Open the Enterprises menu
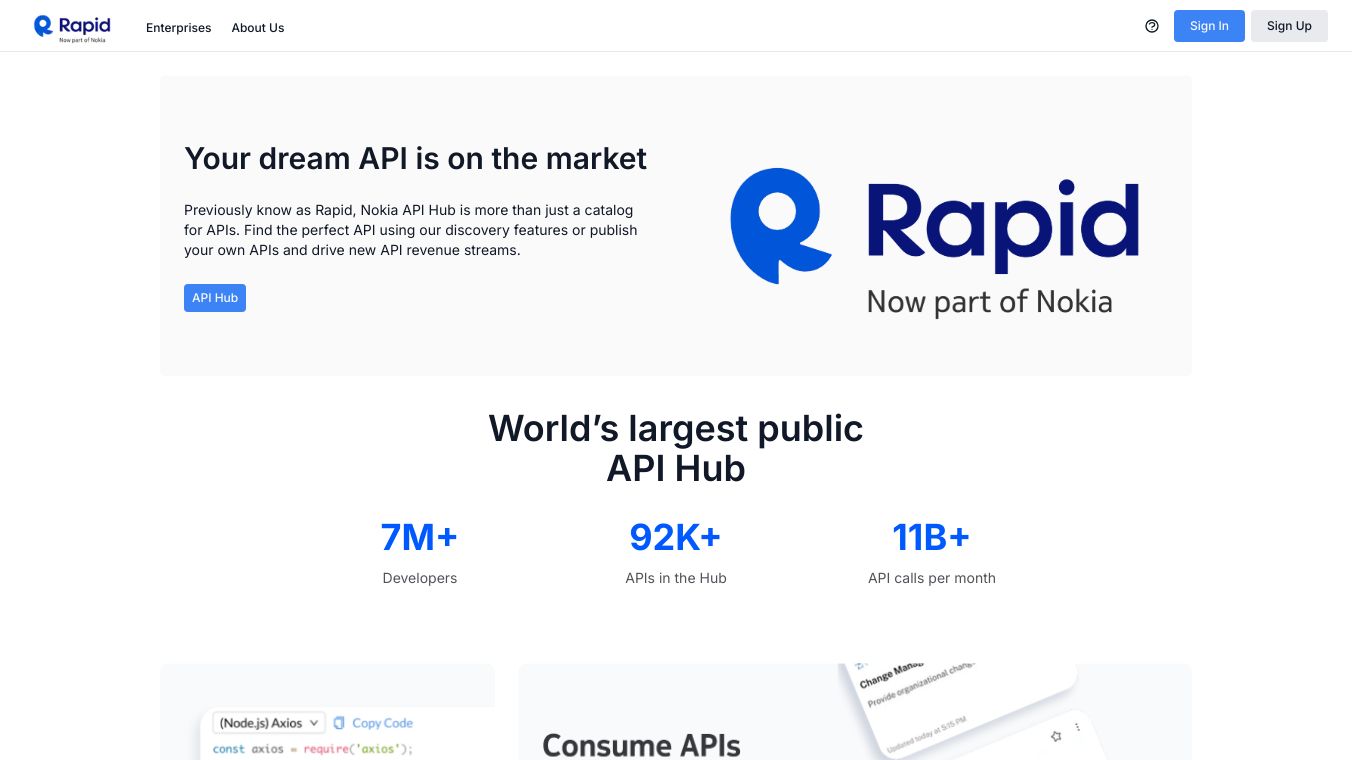Image resolution: width=1352 pixels, height=760 pixels. point(179,28)
